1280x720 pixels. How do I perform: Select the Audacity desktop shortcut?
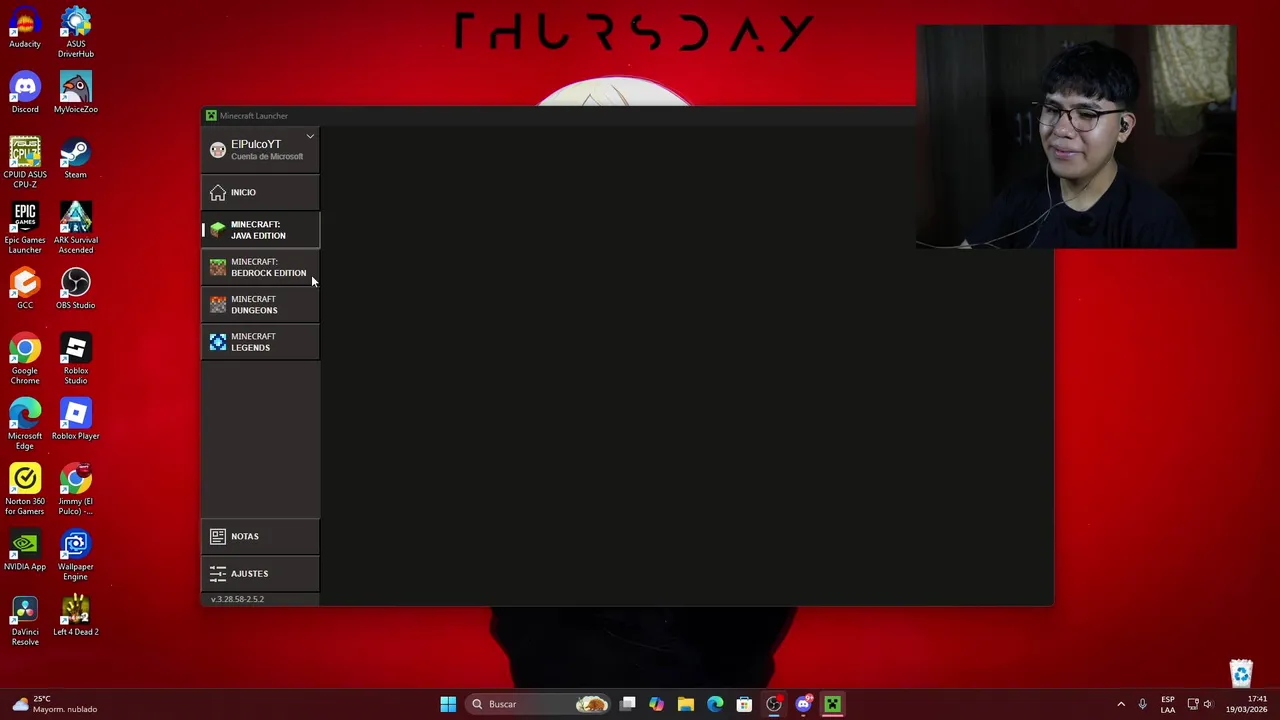[25, 28]
